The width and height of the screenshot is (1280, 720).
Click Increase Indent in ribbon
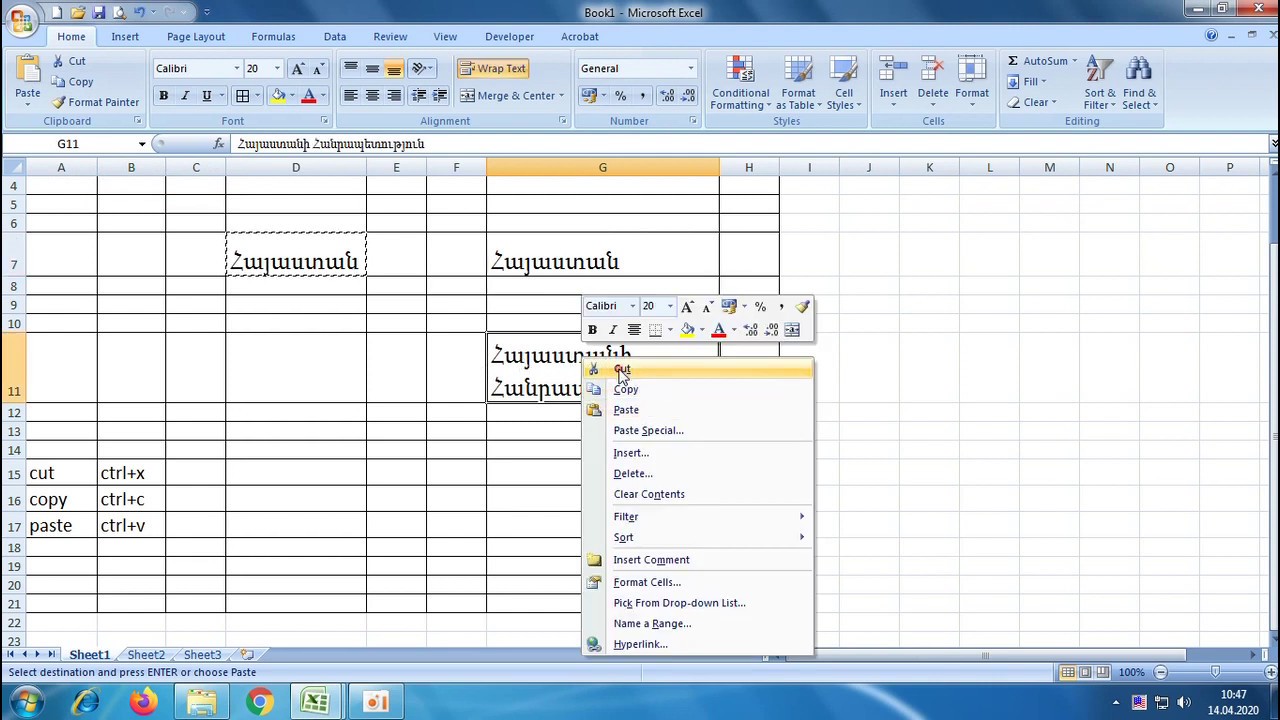(x=440, y=96)
